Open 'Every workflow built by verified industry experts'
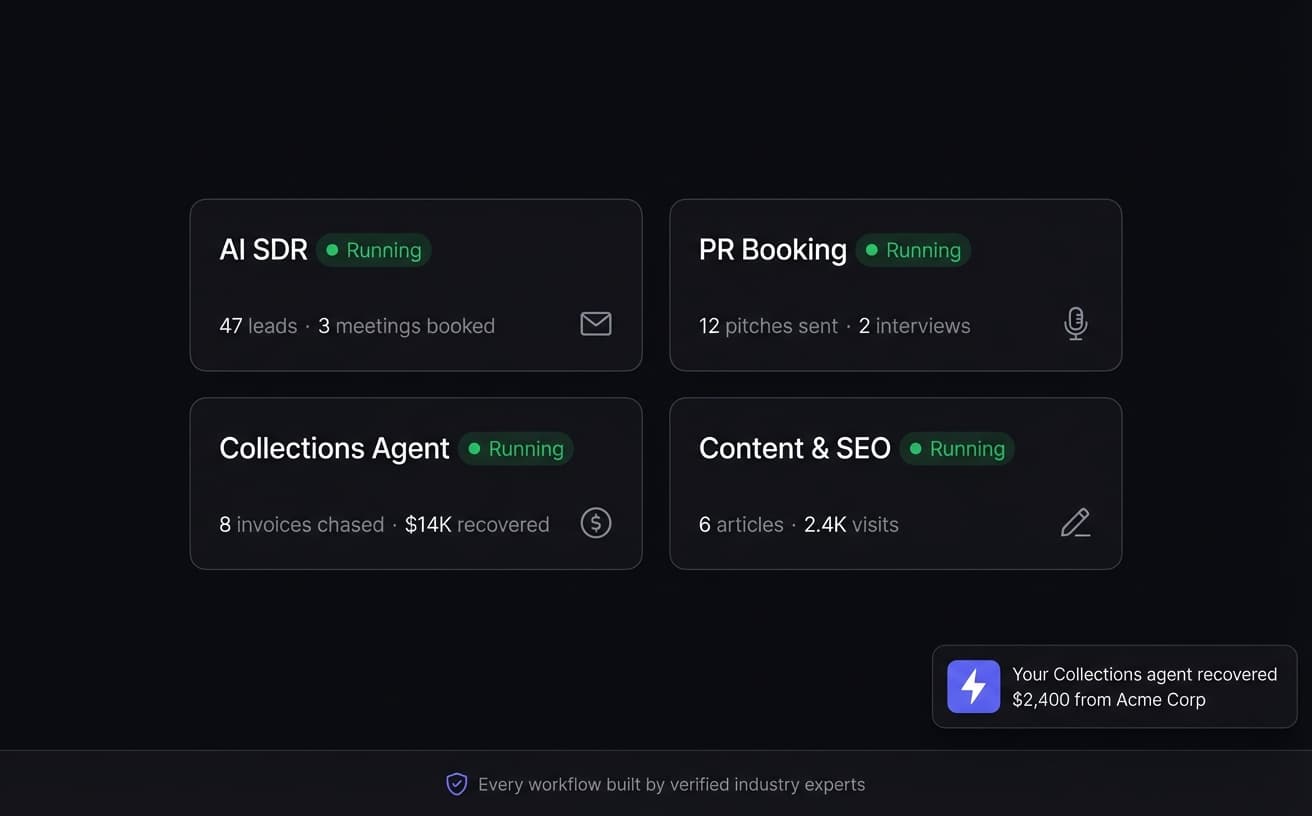 (672, 784)
